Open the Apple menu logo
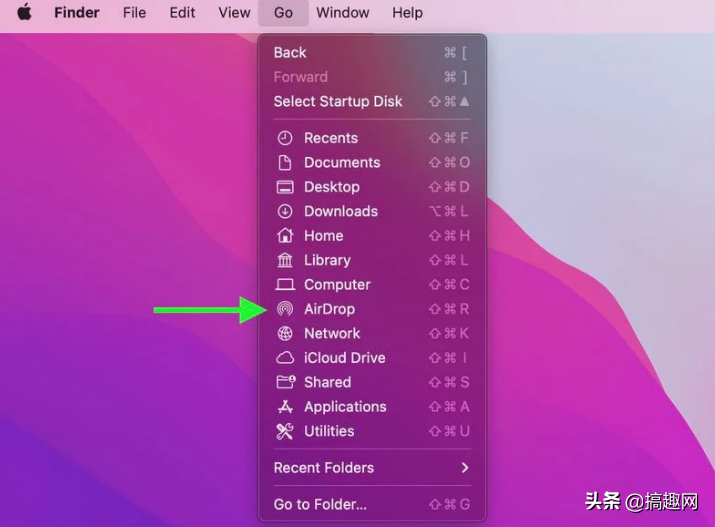Image resolution: width=715 pixels, height=527 pixels. point(25,12)
